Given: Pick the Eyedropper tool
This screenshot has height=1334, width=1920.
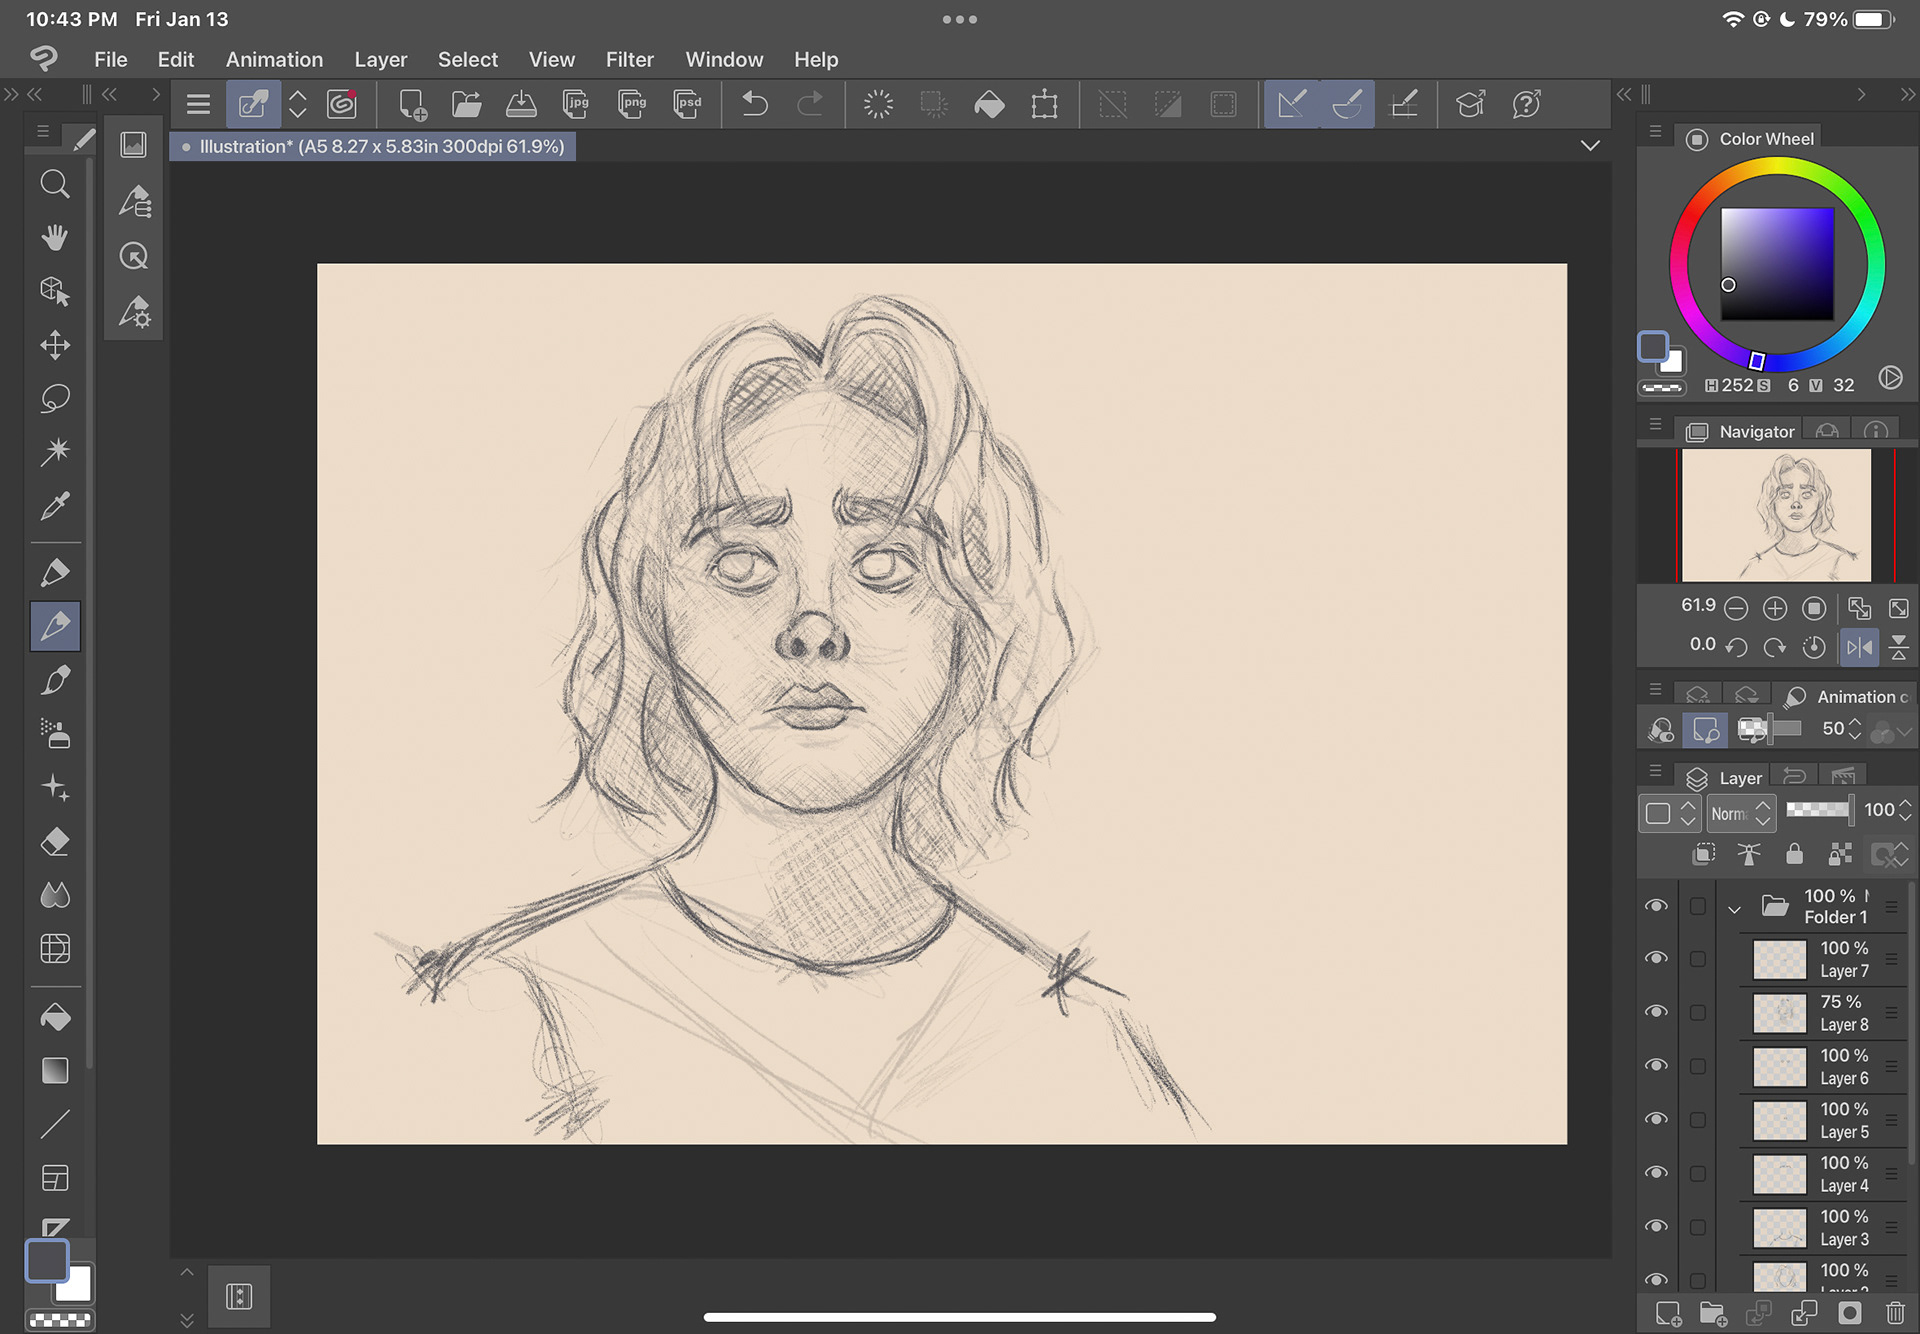Looking at the screenshot, I should coord(55,505).
